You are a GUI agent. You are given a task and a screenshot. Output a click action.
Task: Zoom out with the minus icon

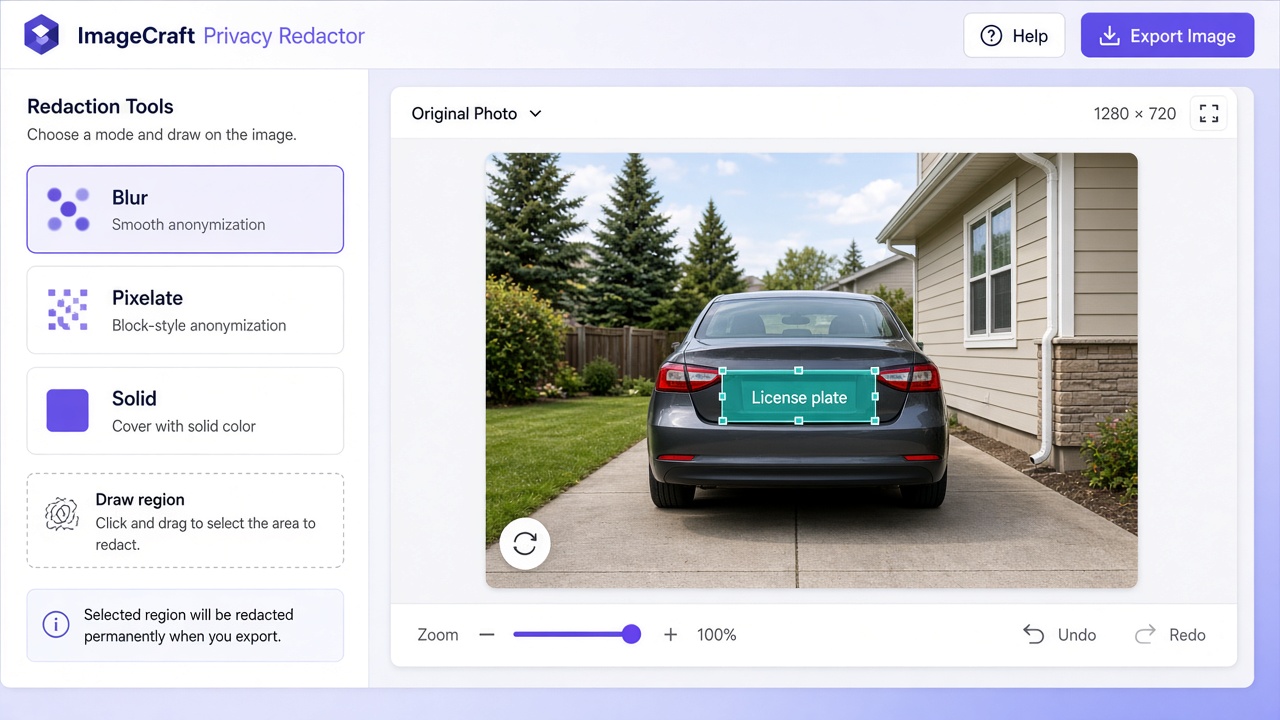487,635
